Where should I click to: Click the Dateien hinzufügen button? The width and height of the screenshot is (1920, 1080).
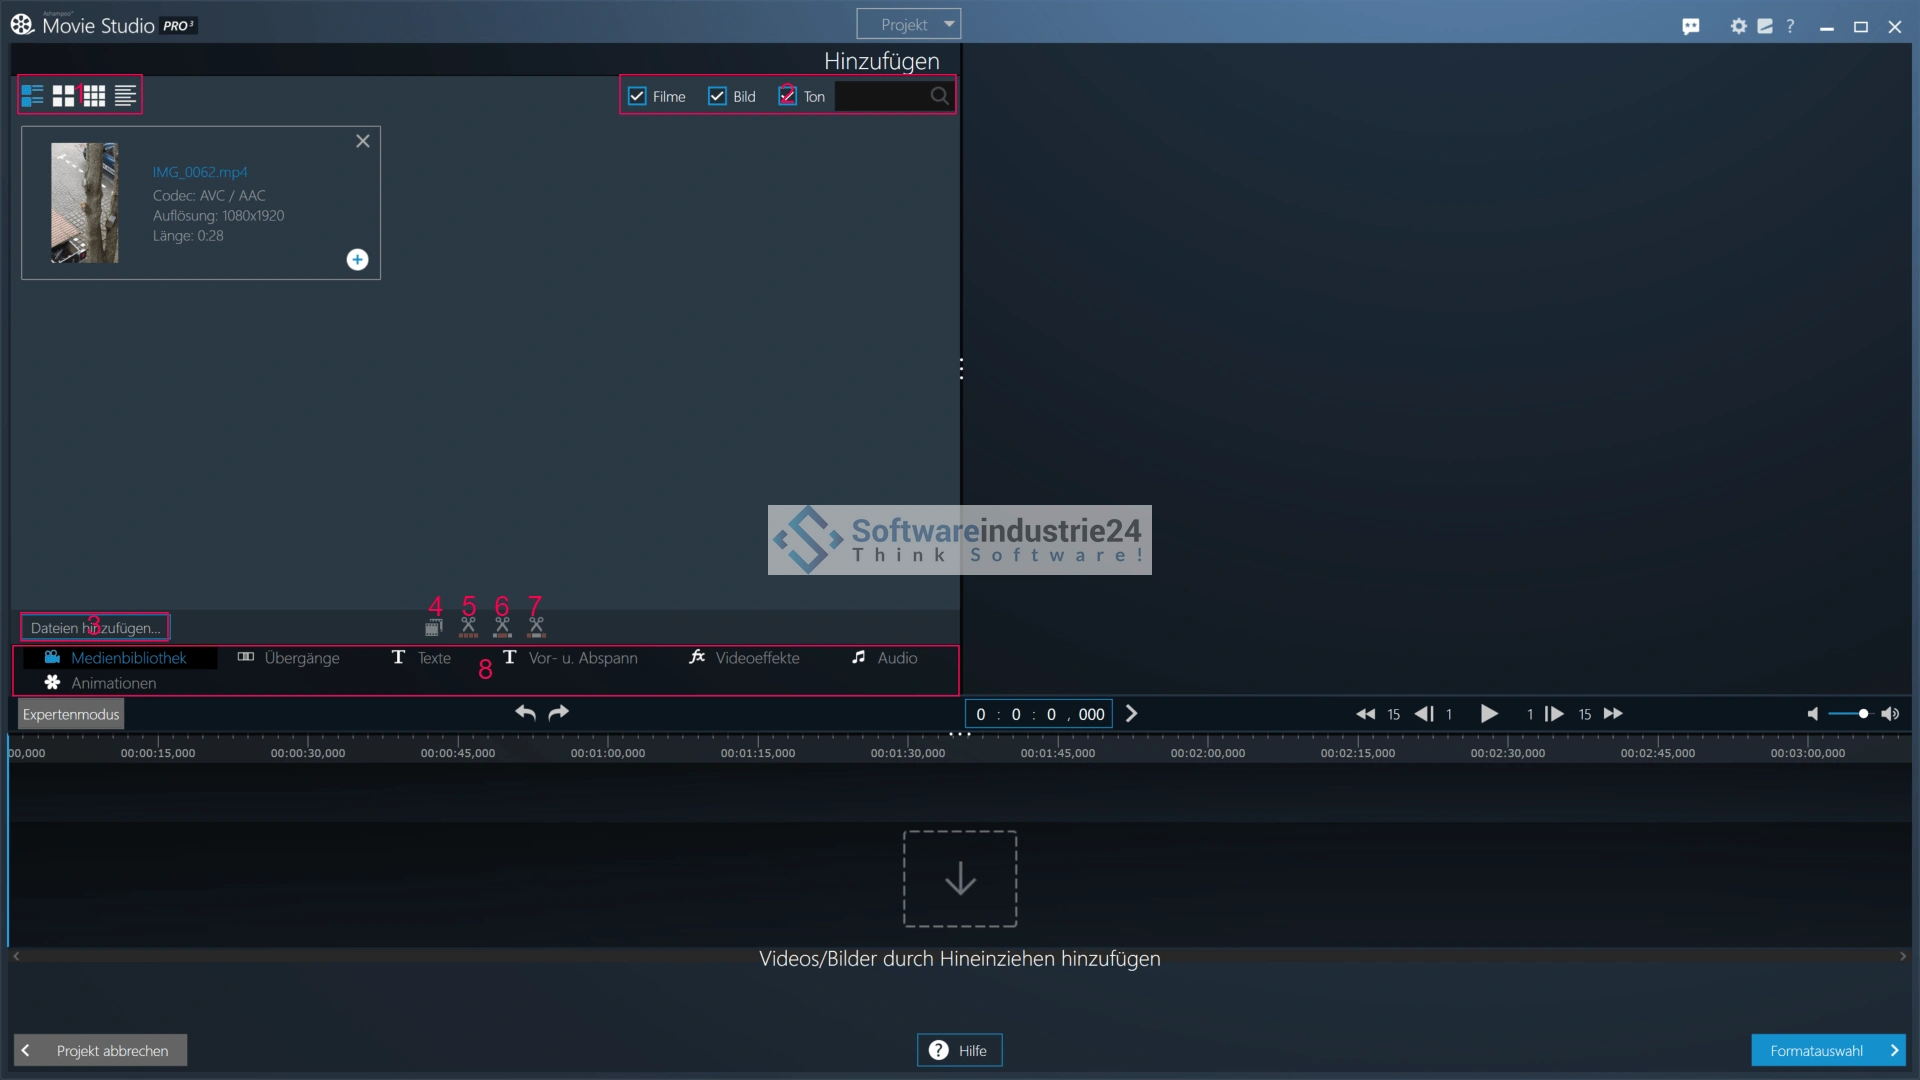95,628
